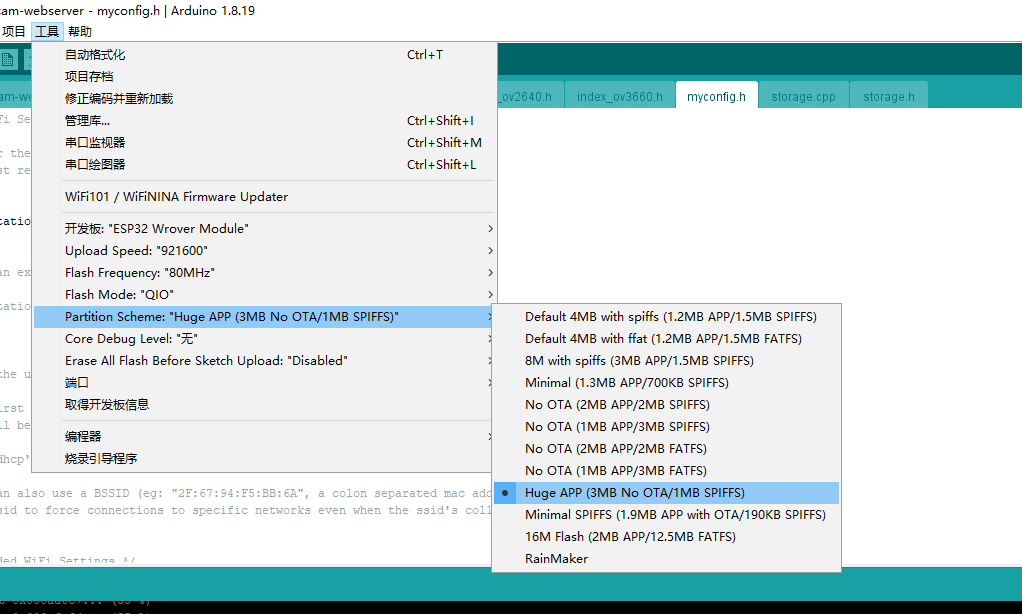
Task: Open the Flash Mode QIO submenu
Action: tap(264, 295)
